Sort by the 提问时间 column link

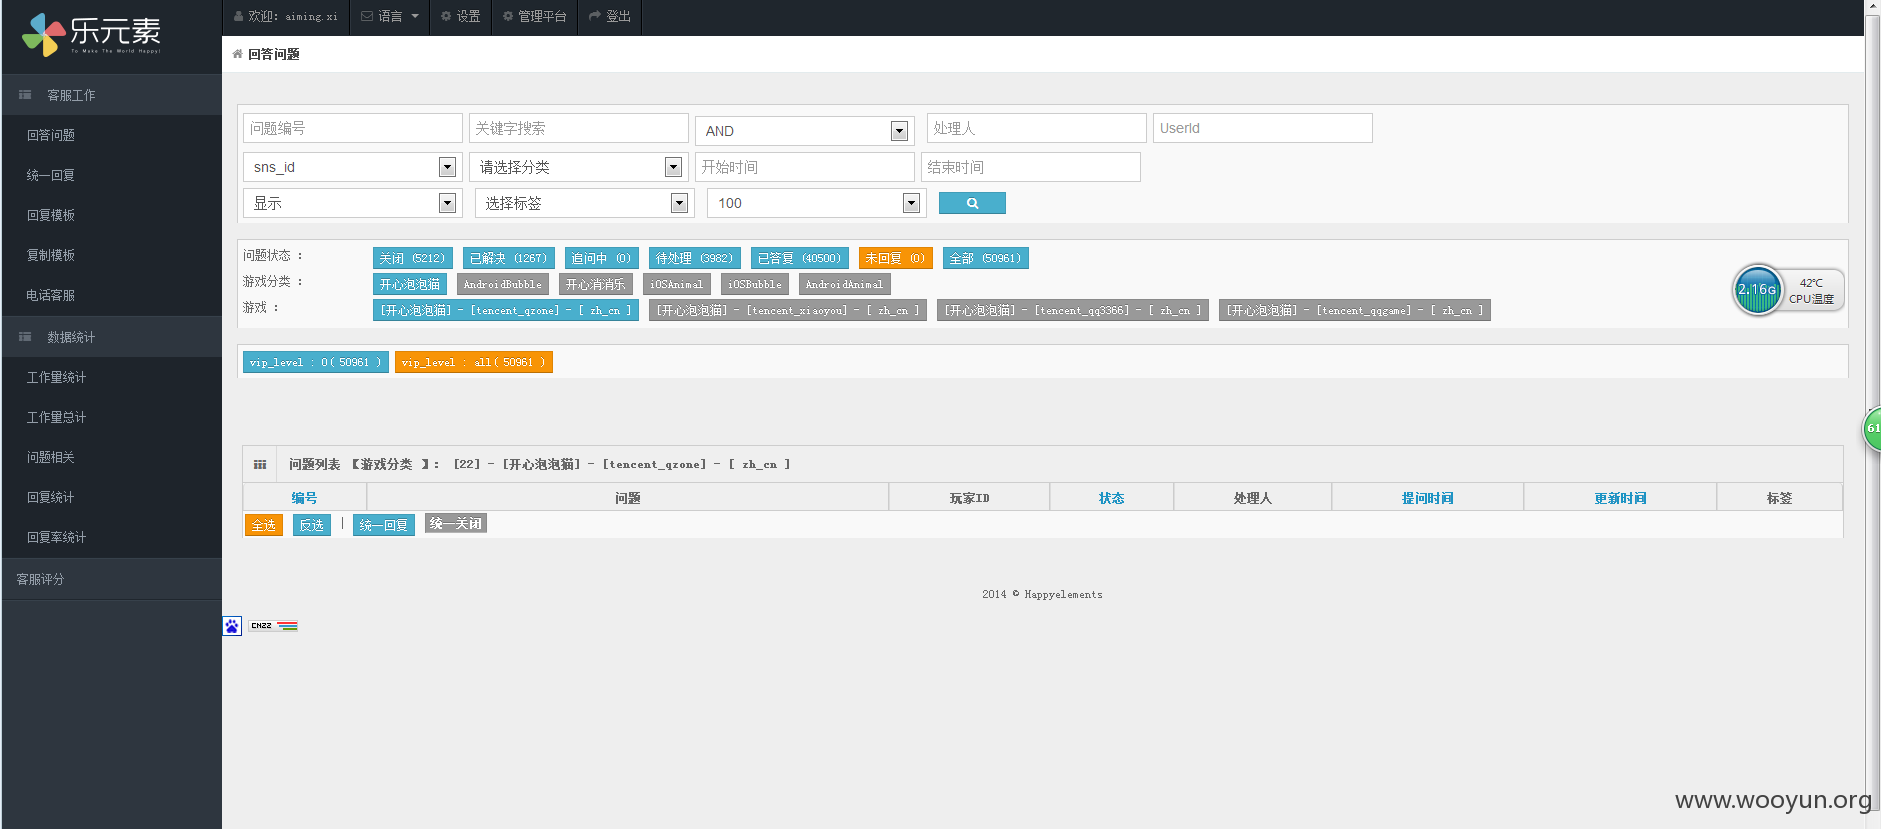pos(1427,498)
